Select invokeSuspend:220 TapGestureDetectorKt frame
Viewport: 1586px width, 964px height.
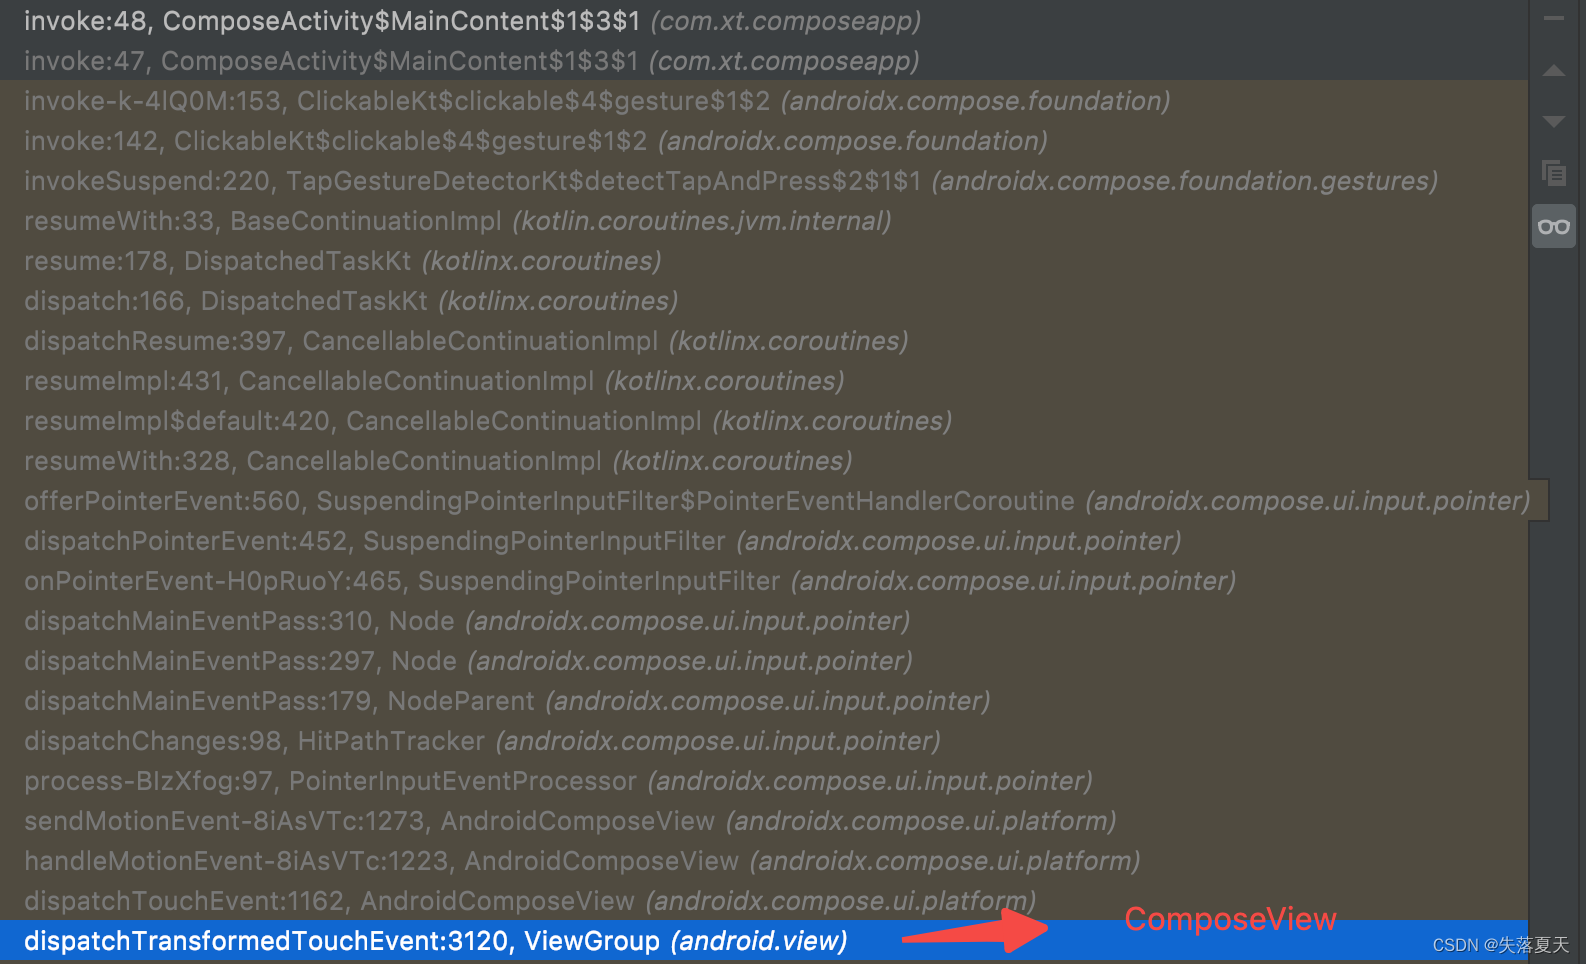click(764, 180)
